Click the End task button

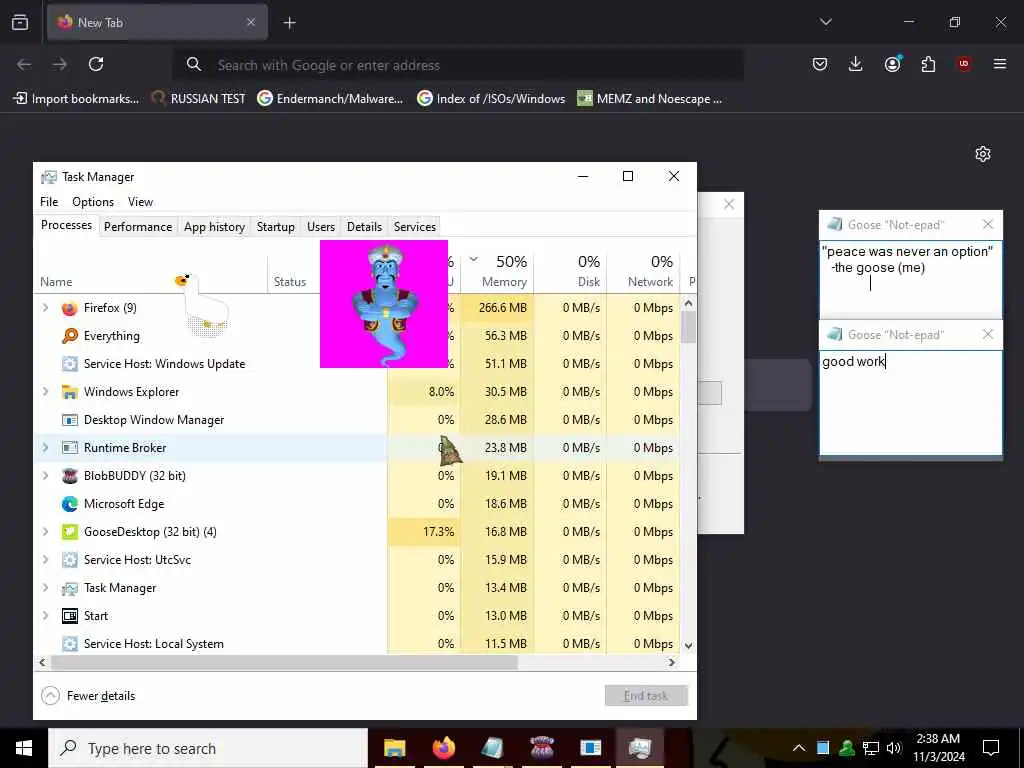click(x=646, y=696)
